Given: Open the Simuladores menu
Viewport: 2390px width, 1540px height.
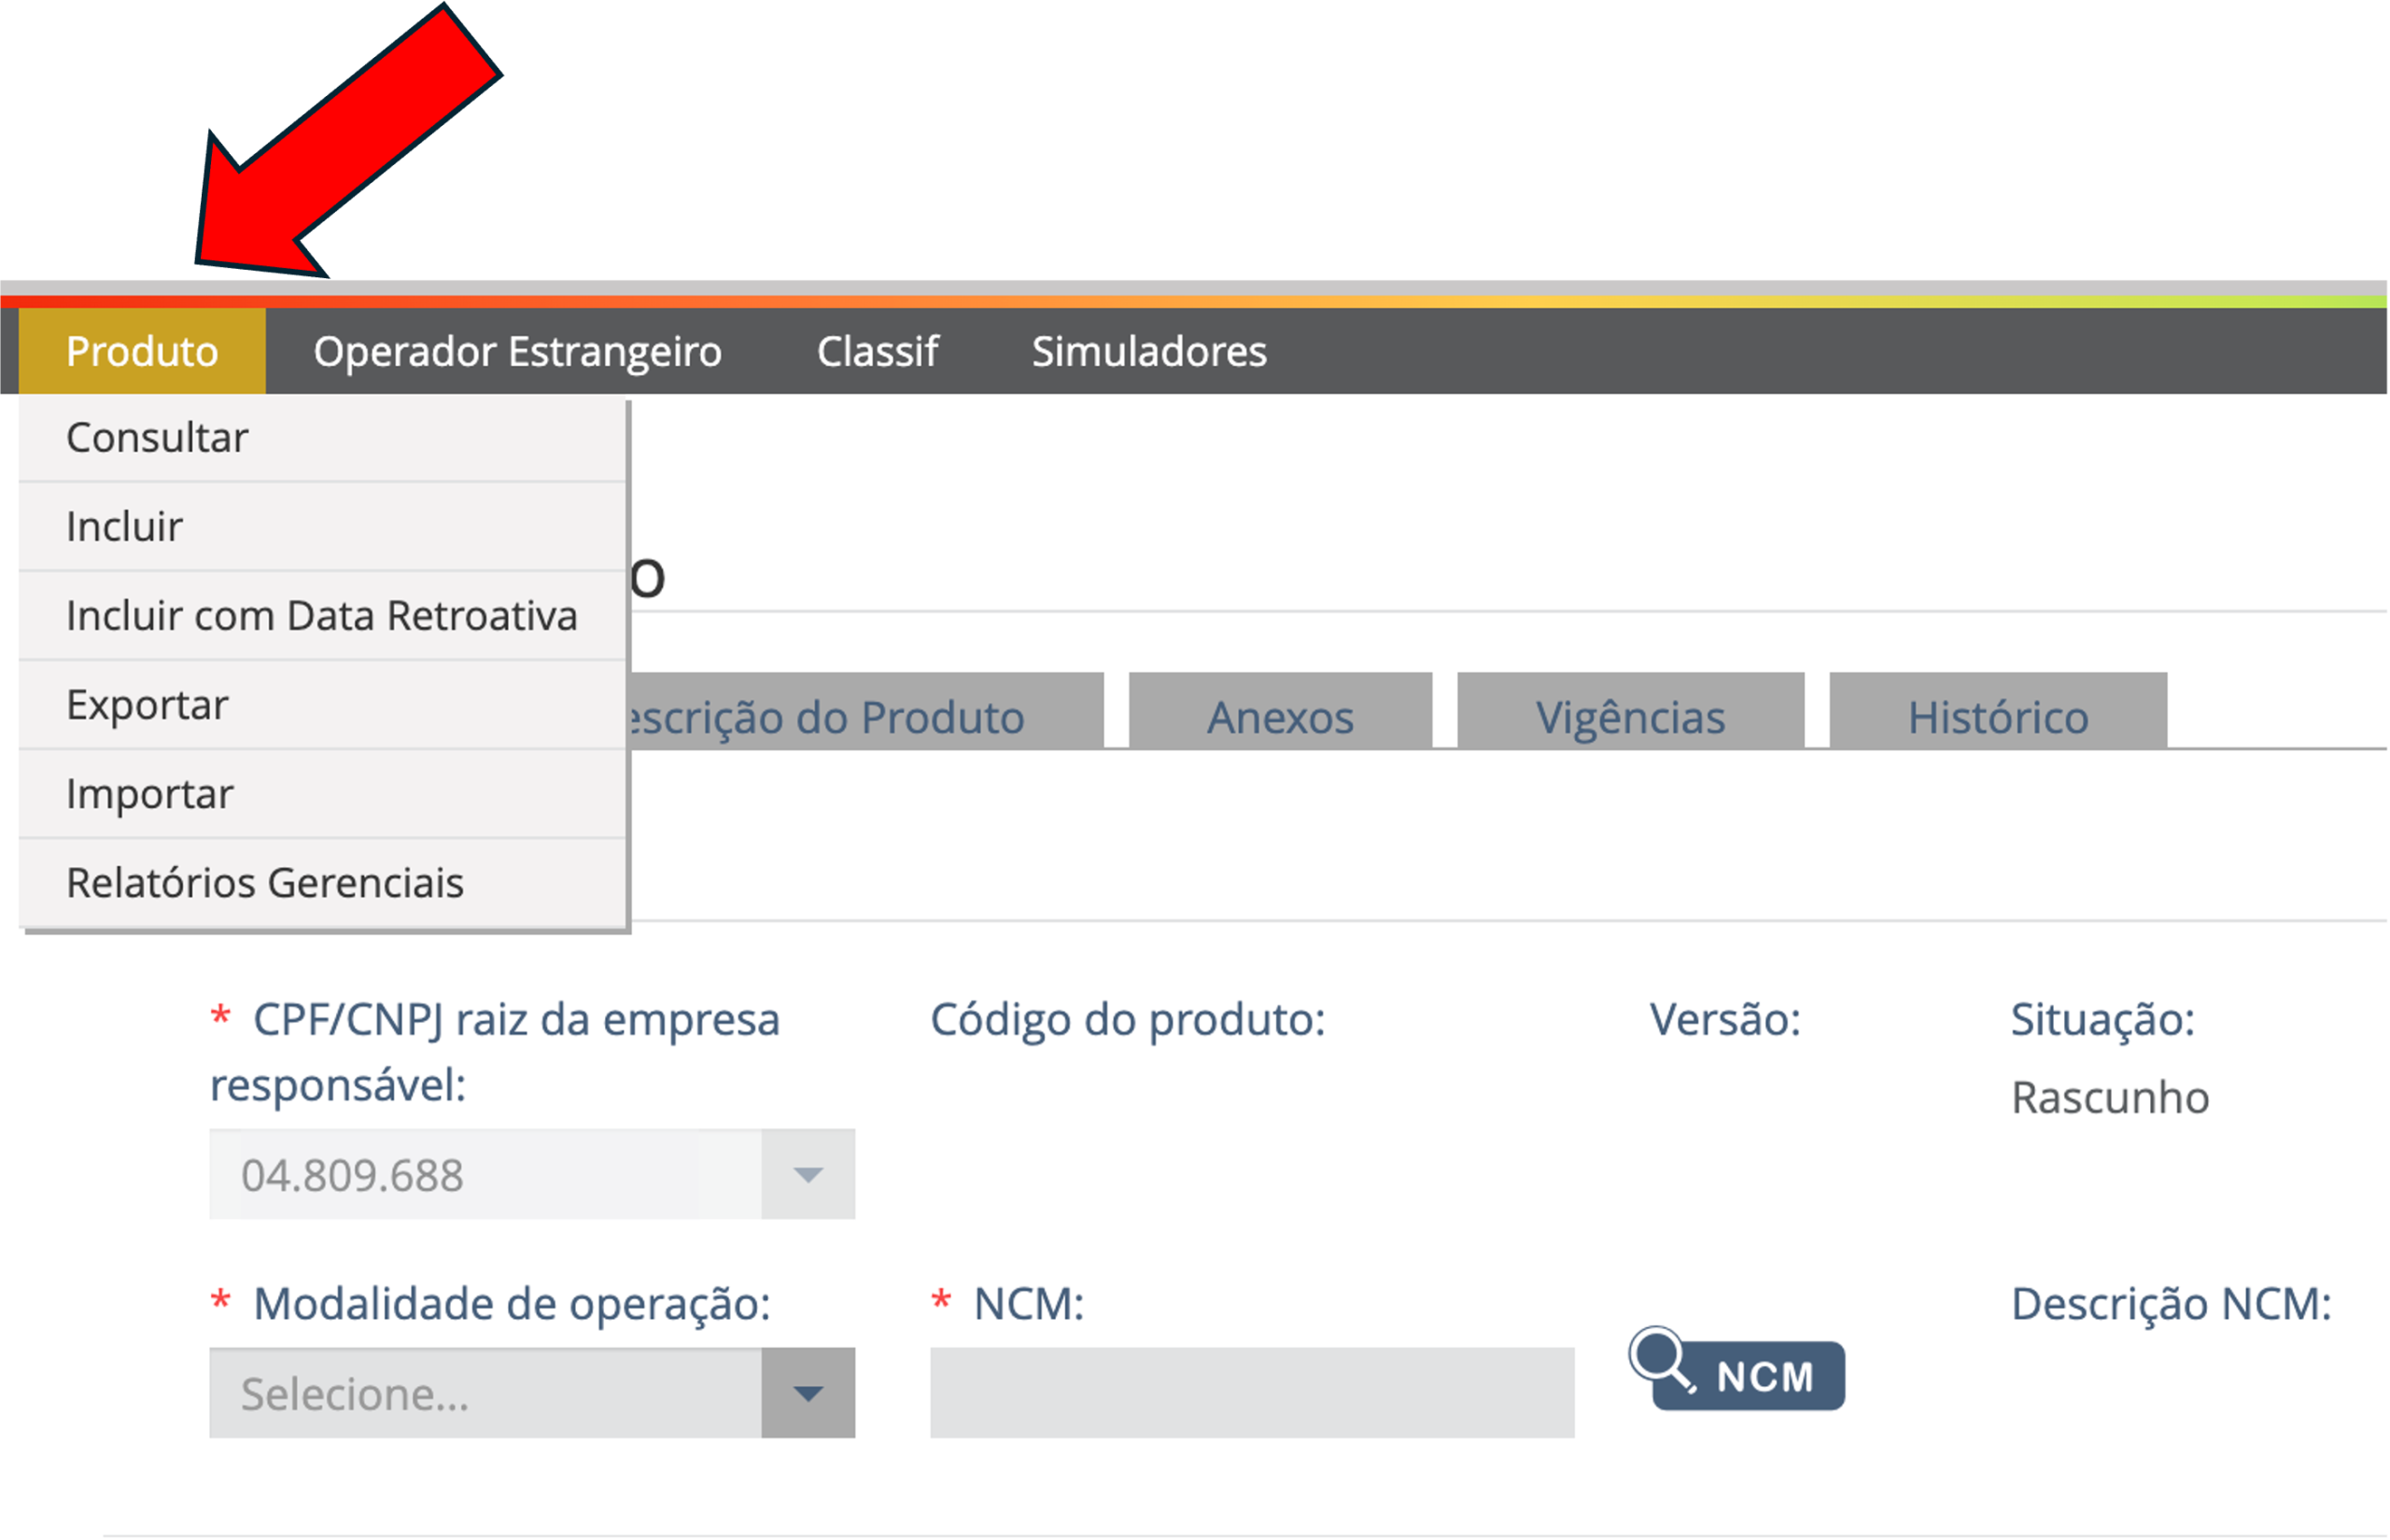Looking at the screenshot, I should tap(1149, 351).
